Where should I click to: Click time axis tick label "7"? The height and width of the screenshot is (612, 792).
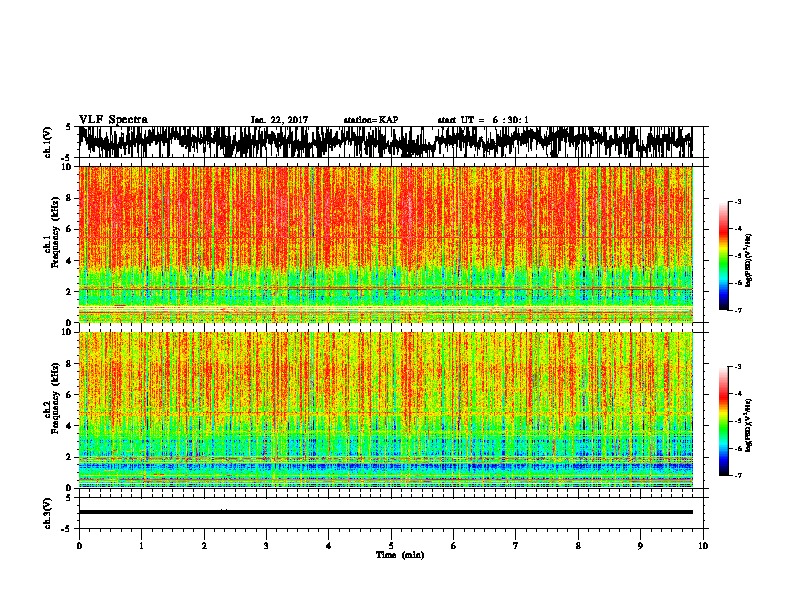coord(516,546)
